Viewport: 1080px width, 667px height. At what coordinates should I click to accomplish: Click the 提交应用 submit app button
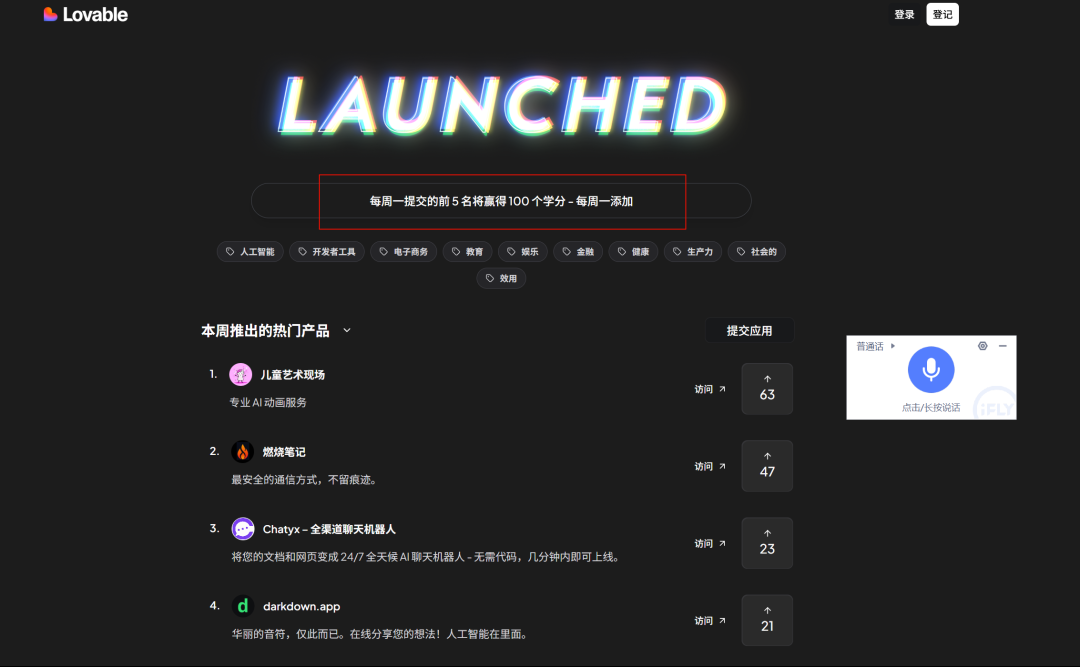[x=749, y=331]
